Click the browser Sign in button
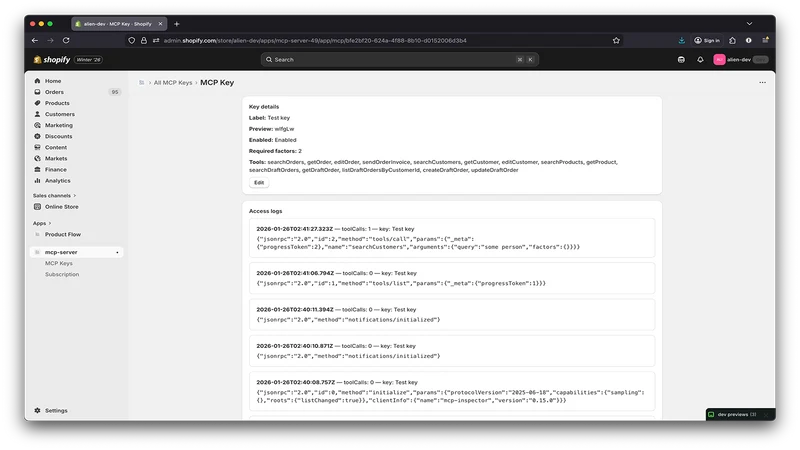The width and height of the screenshot is (800, 450). pos(707,40)
